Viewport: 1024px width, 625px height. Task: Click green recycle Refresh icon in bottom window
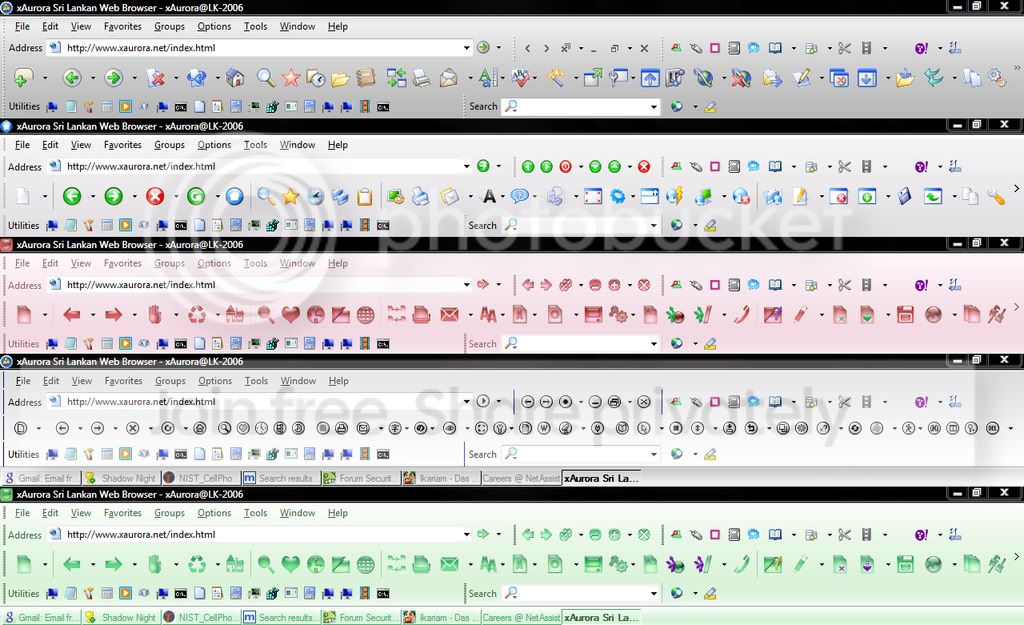point(197,564)
